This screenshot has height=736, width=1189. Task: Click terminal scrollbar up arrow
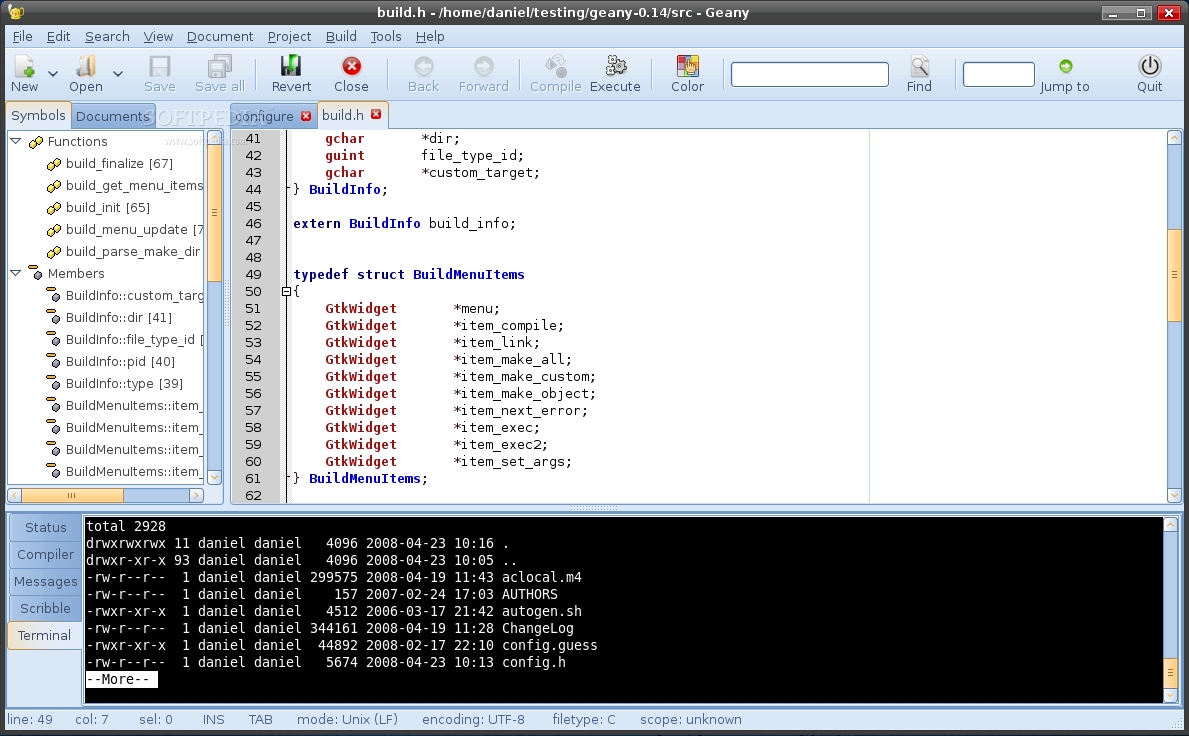[1170, 525]
